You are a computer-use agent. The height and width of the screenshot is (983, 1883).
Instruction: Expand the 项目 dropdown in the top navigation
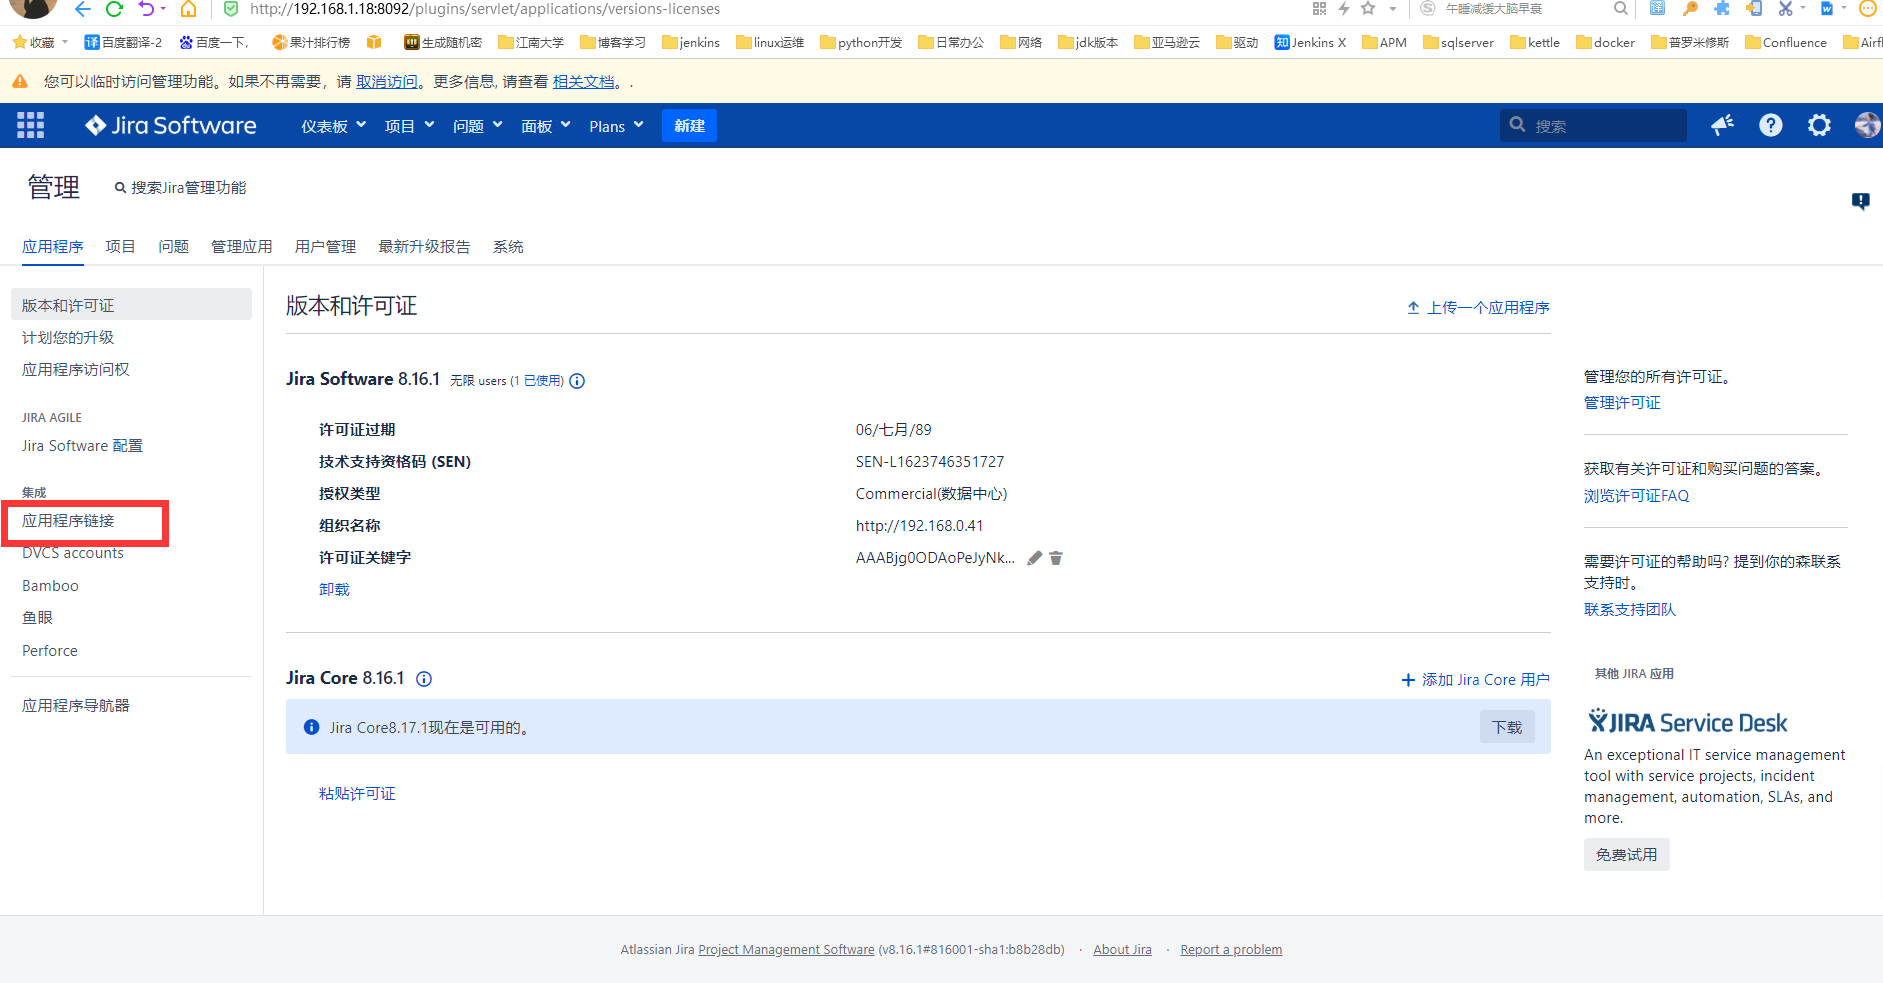409,126
